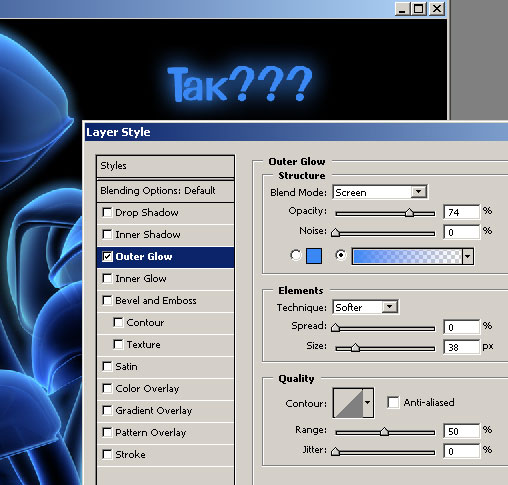508x485 pixels.
Task: Click the Jitter slider handle
Action: [x=335, y=452]
